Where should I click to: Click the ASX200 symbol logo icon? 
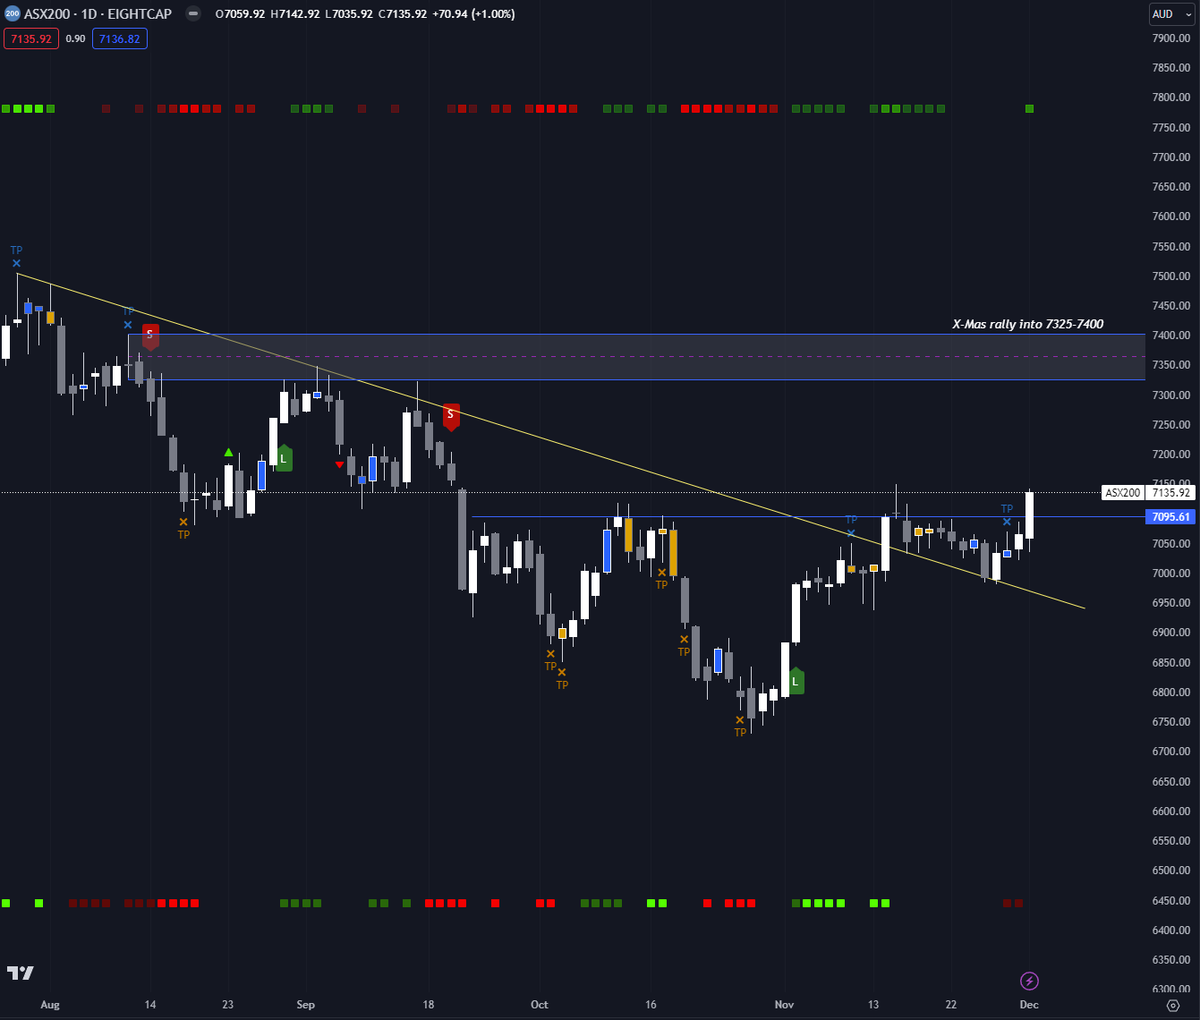[12, 14]
